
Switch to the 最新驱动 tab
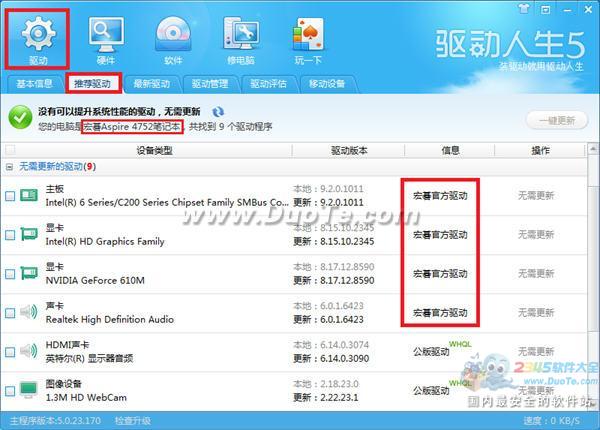click(152, 84)
